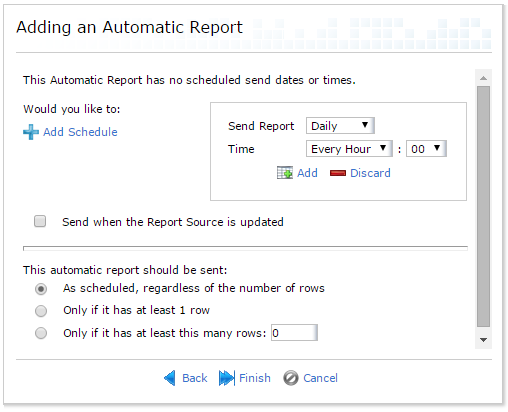This screenshot has height=412, width=508.
Task: Click the scrollbar up arrow
Action: coord(483,78)
